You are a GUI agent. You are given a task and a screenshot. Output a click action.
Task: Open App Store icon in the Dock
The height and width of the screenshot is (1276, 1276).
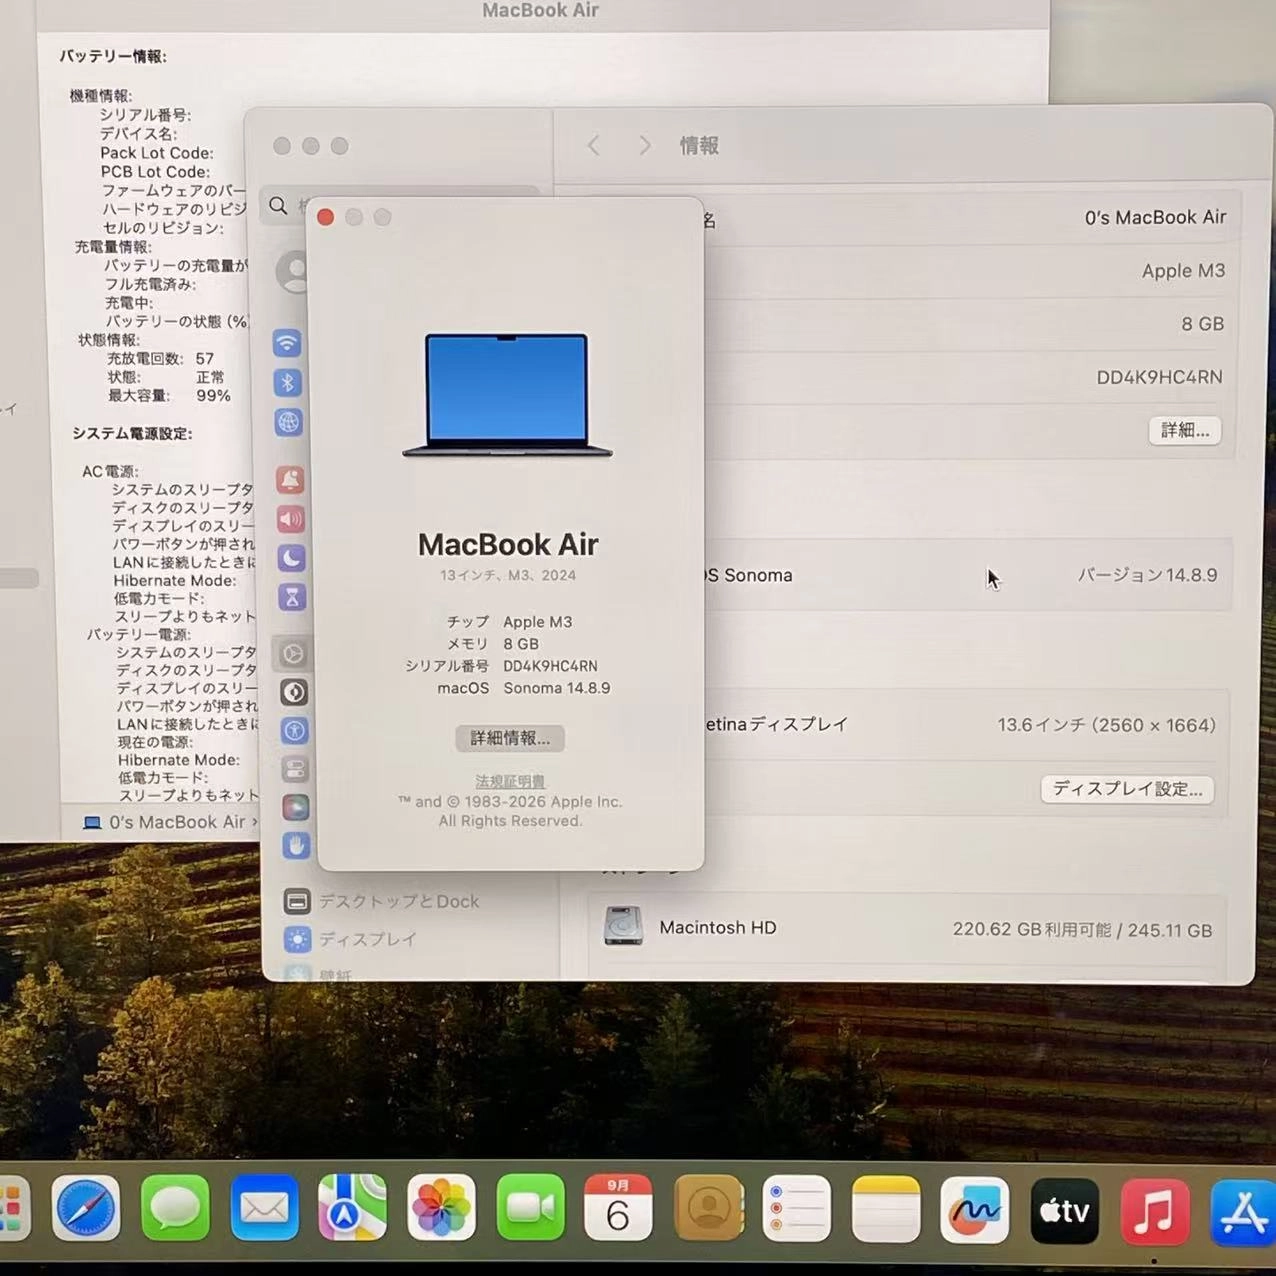[1243, 1213]
